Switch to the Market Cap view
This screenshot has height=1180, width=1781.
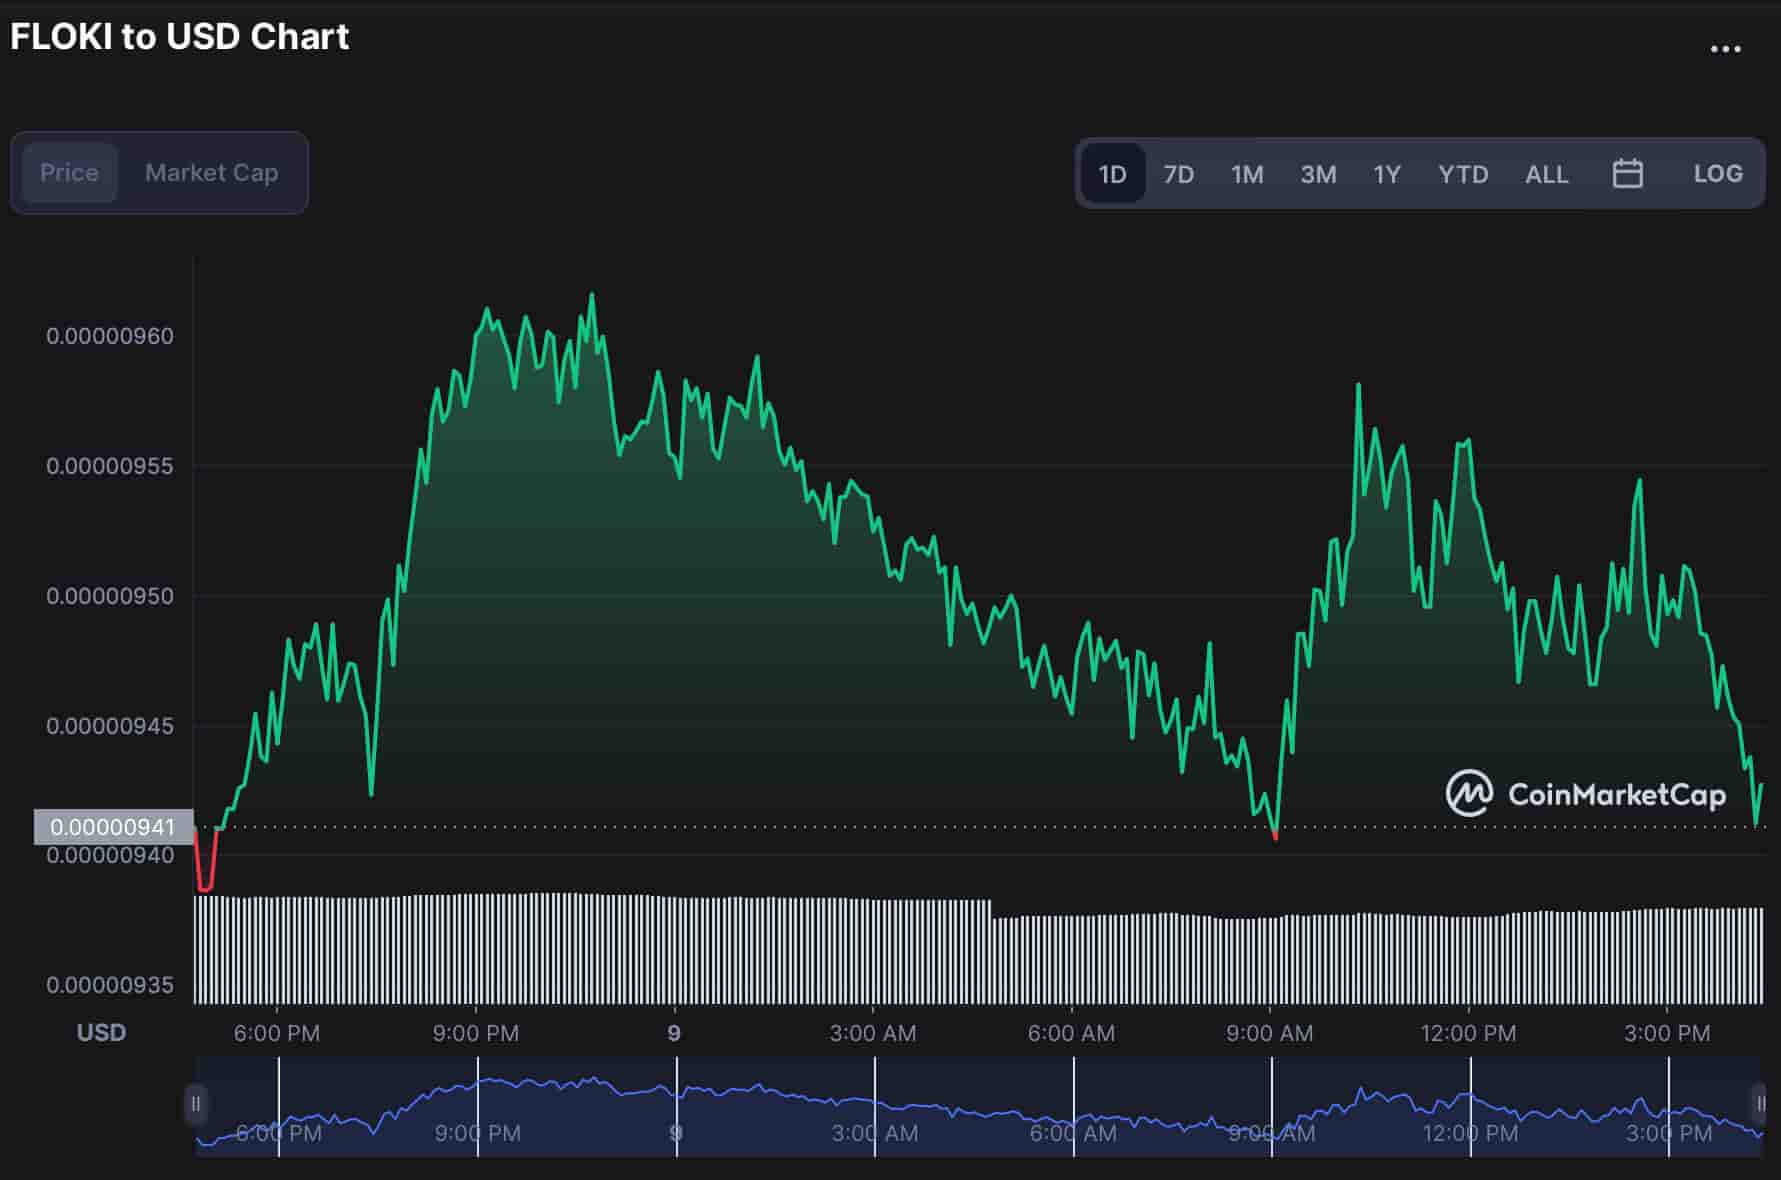click(x=211, y=173)
